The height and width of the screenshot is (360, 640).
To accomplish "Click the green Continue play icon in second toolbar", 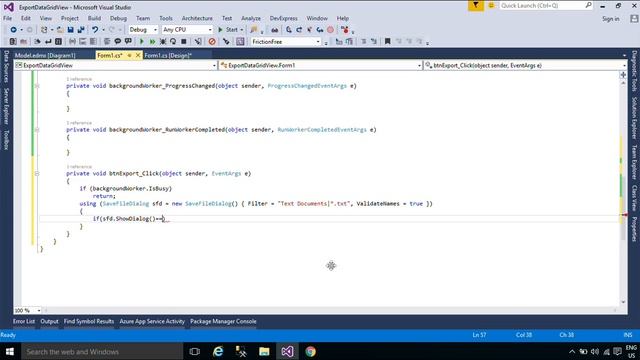I will click(142, 42).
